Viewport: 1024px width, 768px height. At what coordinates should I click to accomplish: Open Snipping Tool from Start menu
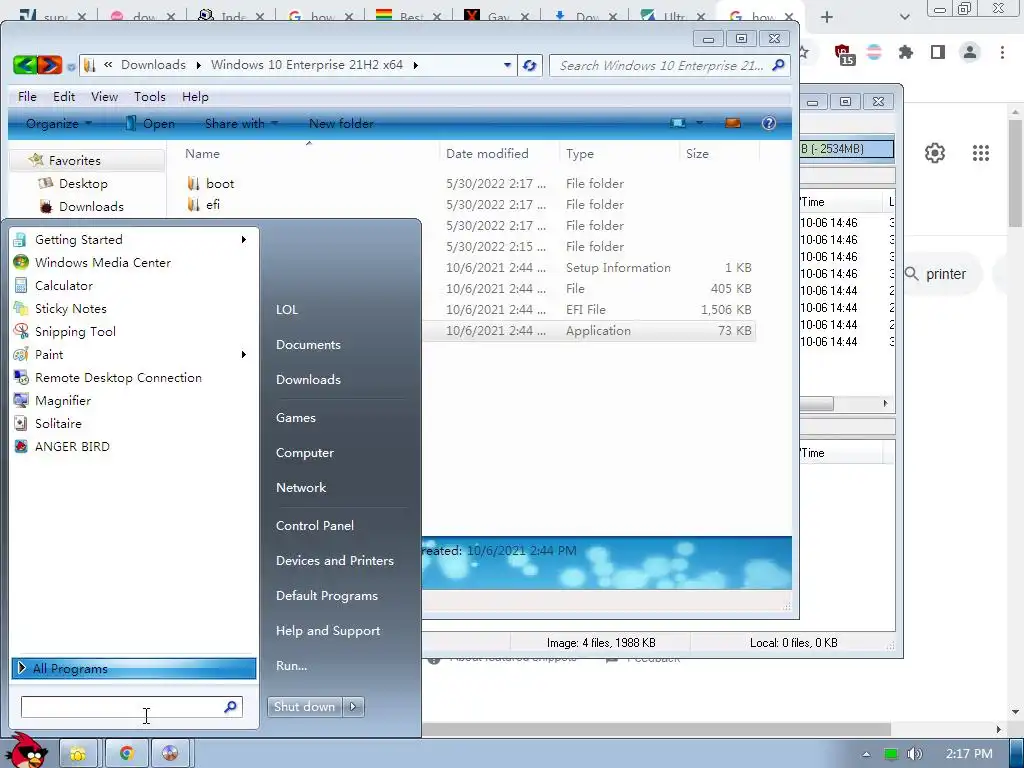pyautogui.click(x=75, y=331)
